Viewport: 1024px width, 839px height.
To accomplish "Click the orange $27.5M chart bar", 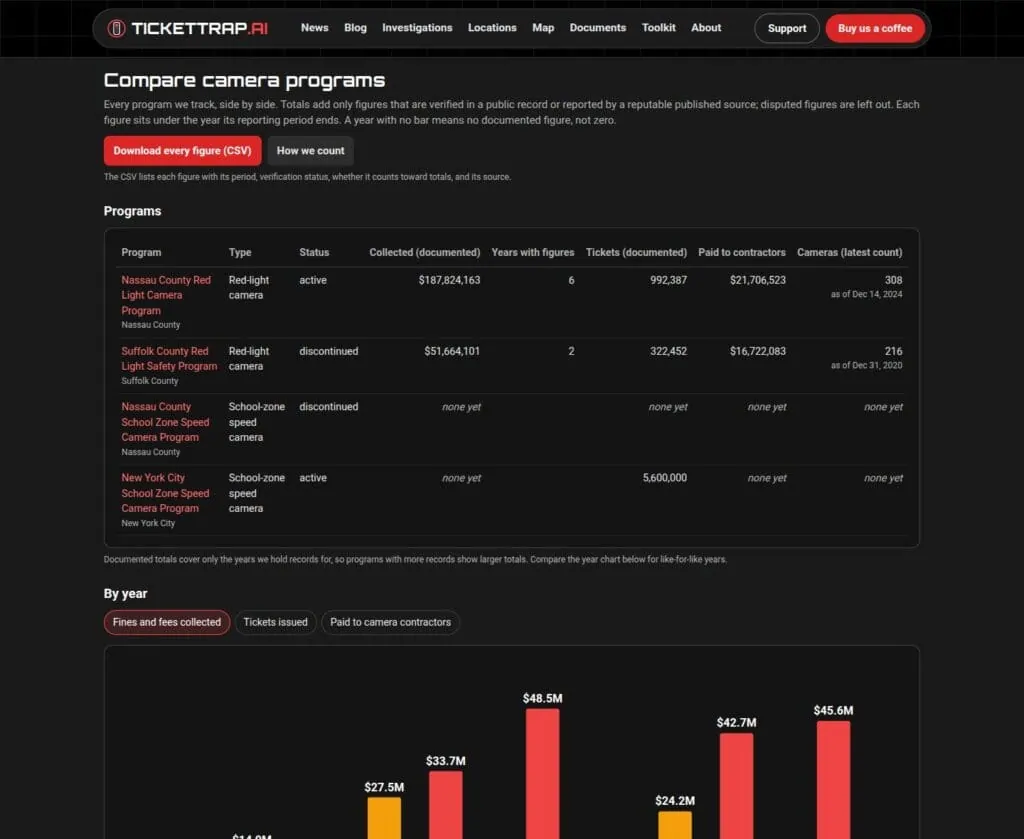I will point(384,818).
